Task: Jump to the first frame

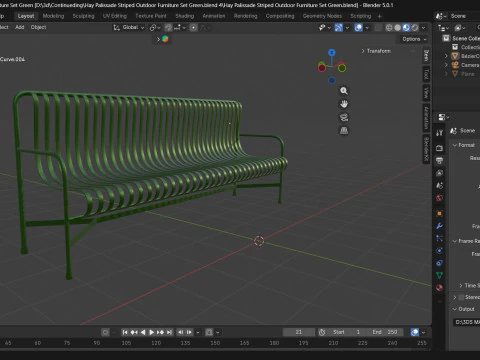Action: click(125, 332)
